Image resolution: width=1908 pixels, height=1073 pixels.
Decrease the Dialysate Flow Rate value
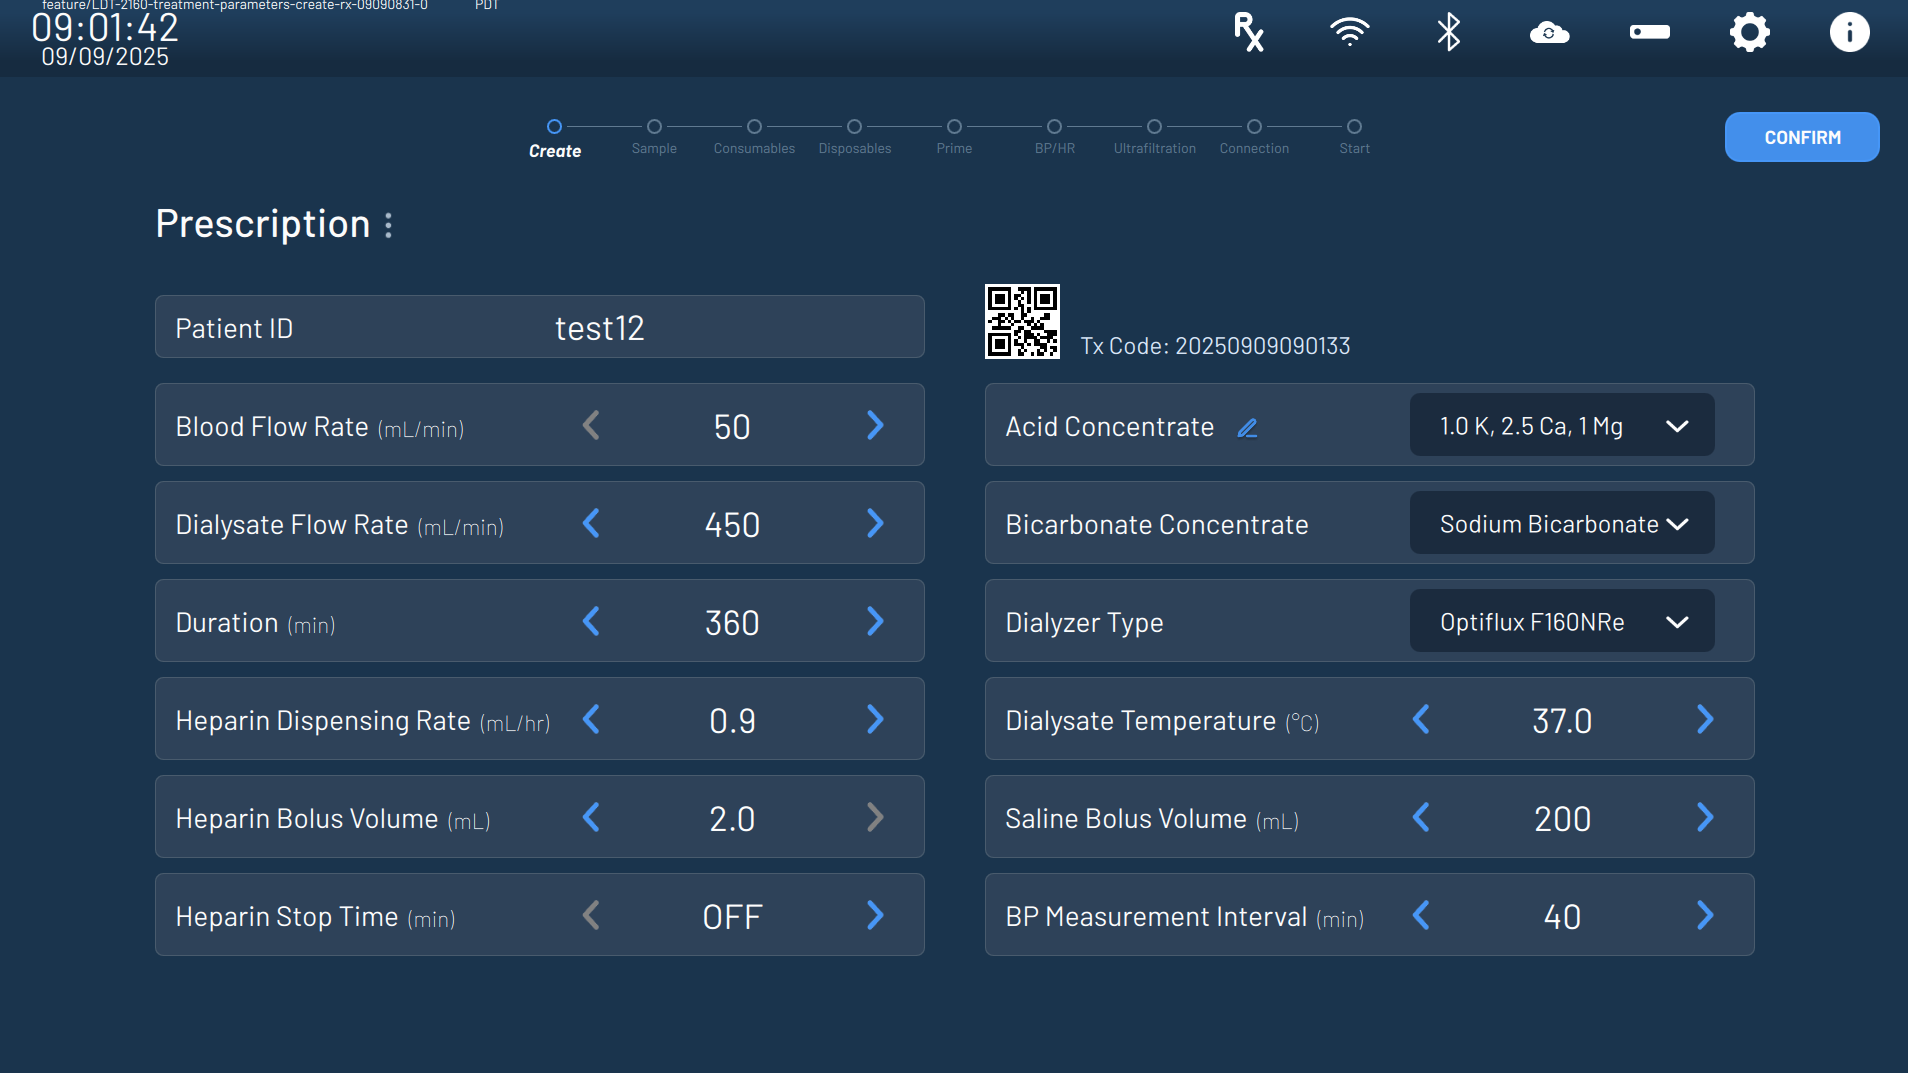click(591, 523)
